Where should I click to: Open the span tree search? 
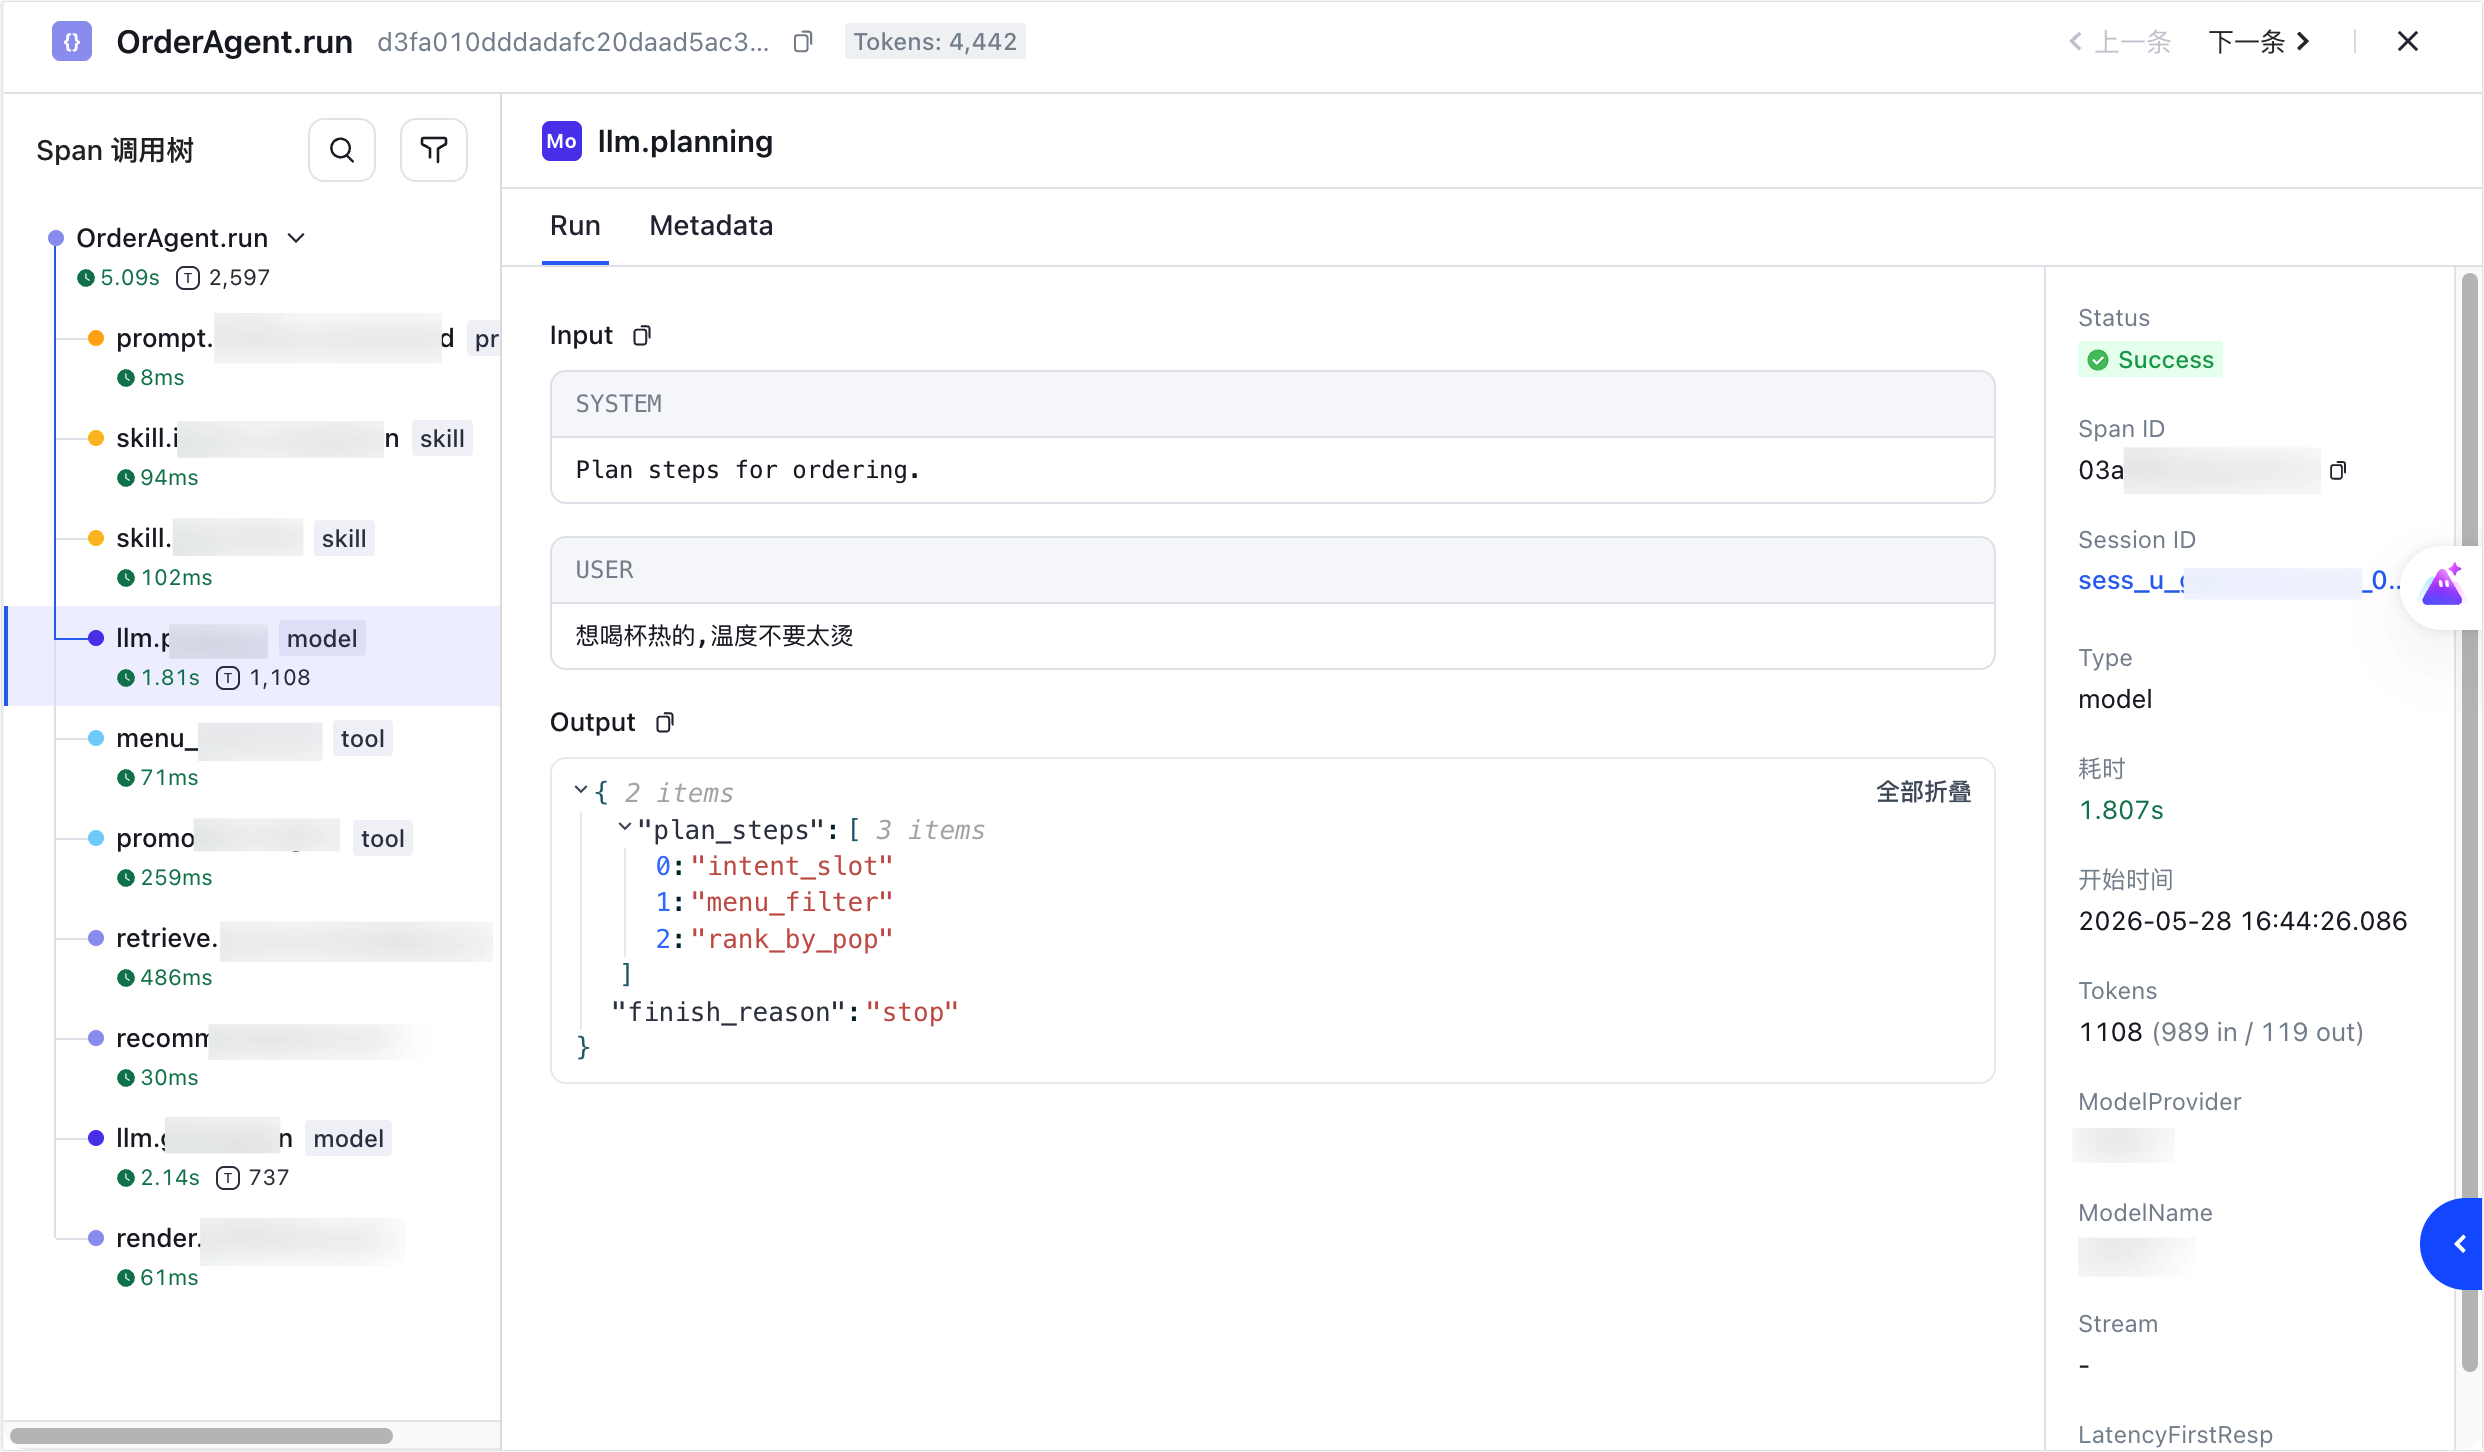point(342,150)
